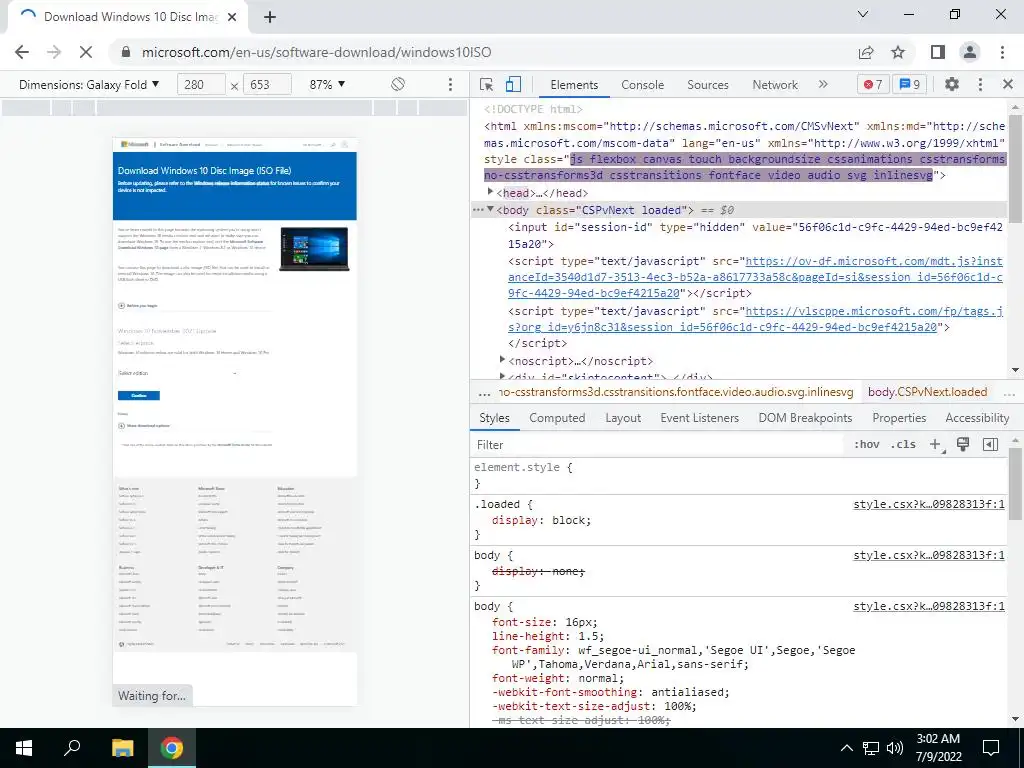Viewport: 1024px width, 768px height.
Task: Click the display: block value in .loaded
Action: click(x=571, y=520)
